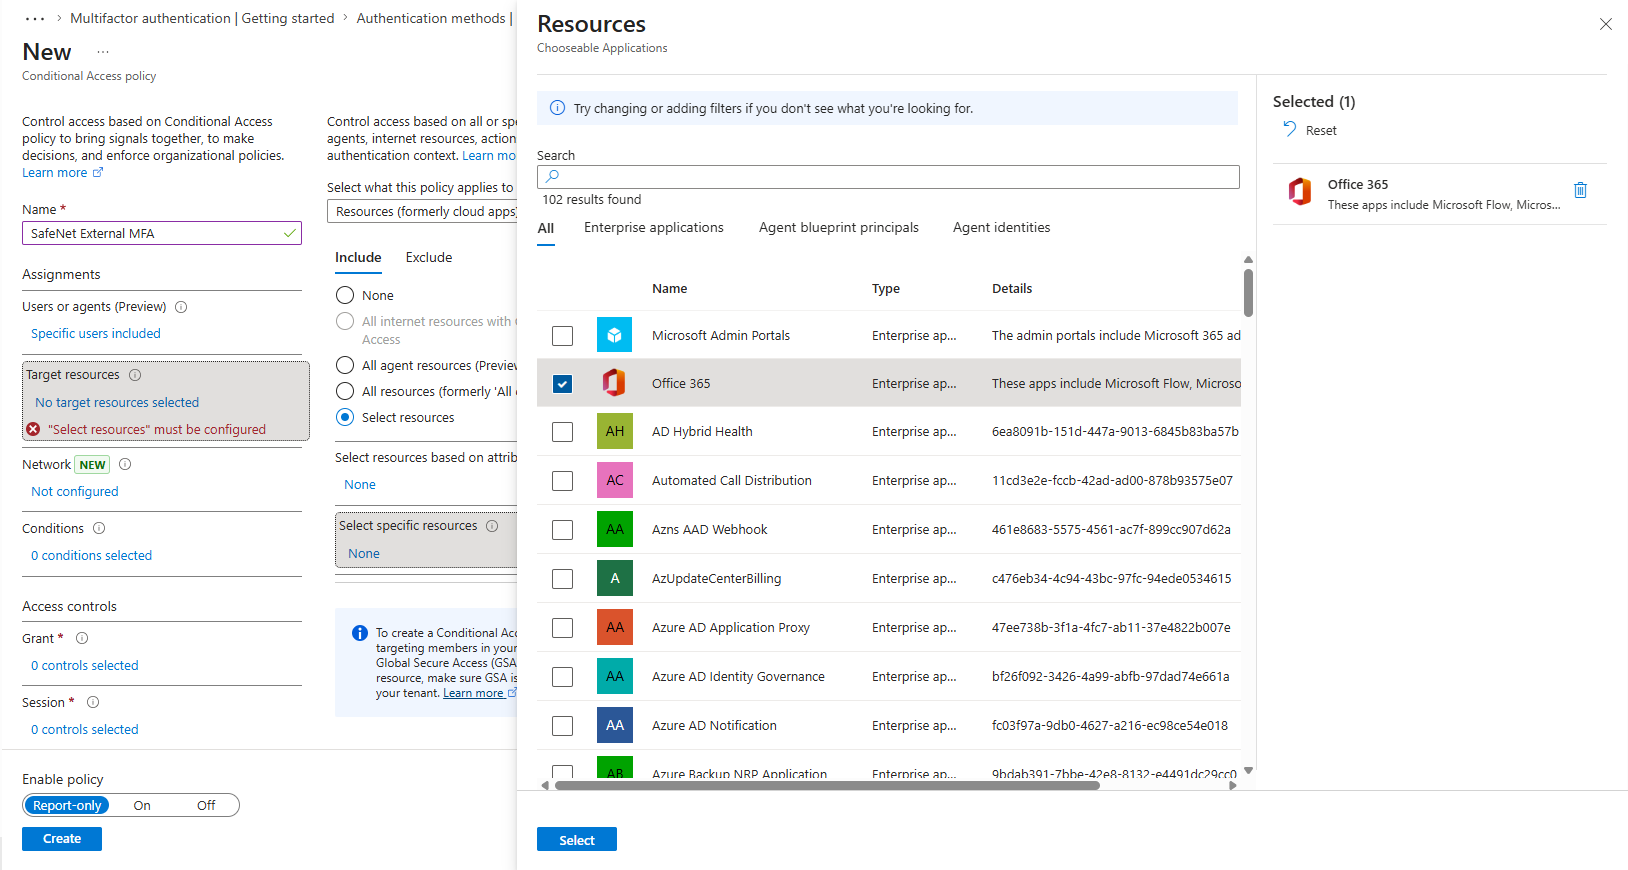Viewport: 1628px width, 870px height.
Task: Sort by the Name column header
Action: point(670,289)
